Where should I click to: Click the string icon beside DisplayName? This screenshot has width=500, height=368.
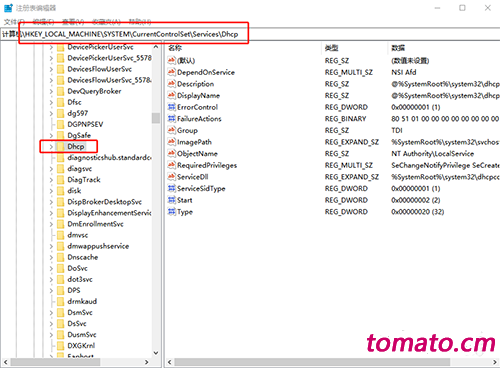171,95
